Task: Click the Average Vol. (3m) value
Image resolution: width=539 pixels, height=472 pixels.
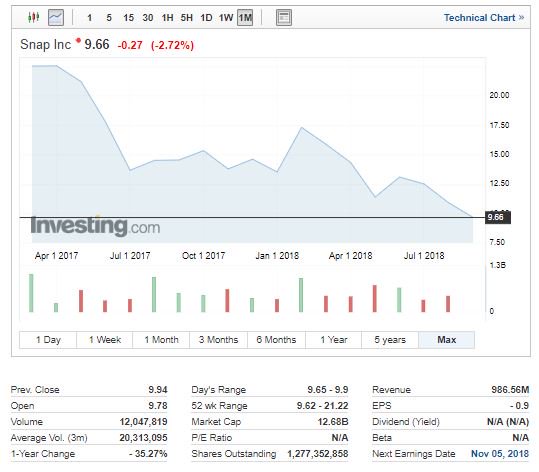Action: click(143, 438)
